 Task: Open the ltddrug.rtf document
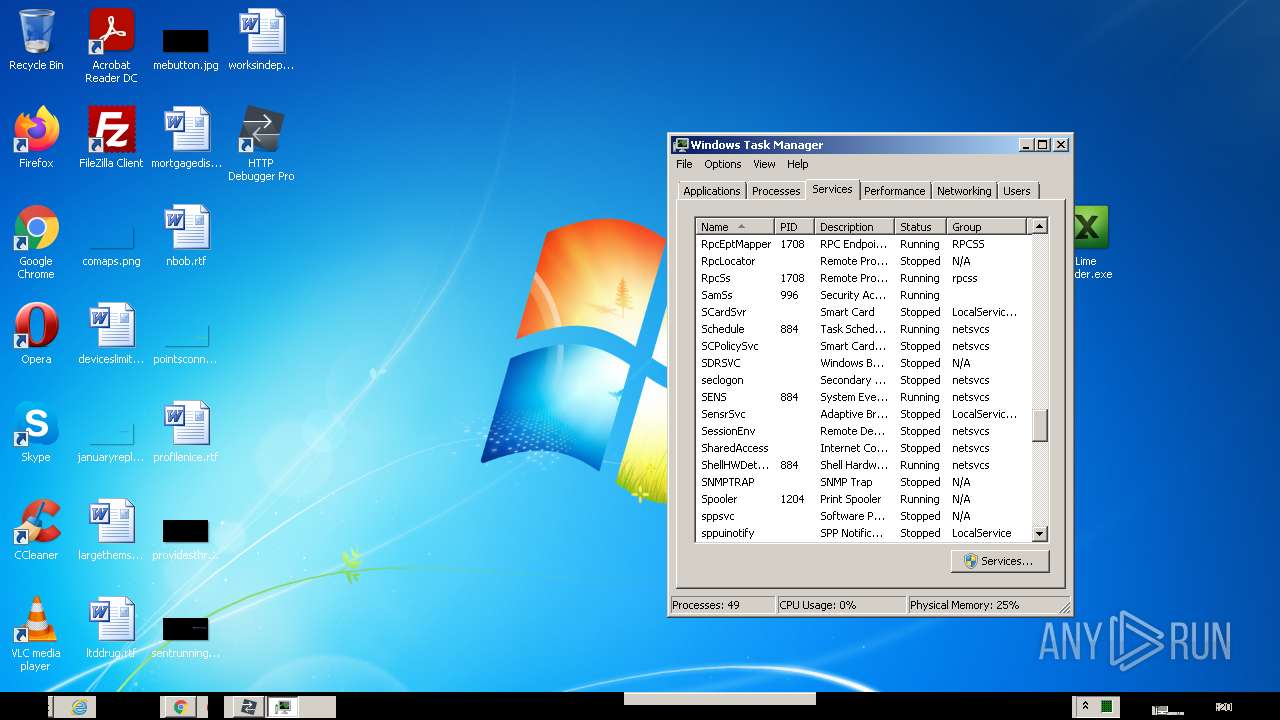(111, 628)
